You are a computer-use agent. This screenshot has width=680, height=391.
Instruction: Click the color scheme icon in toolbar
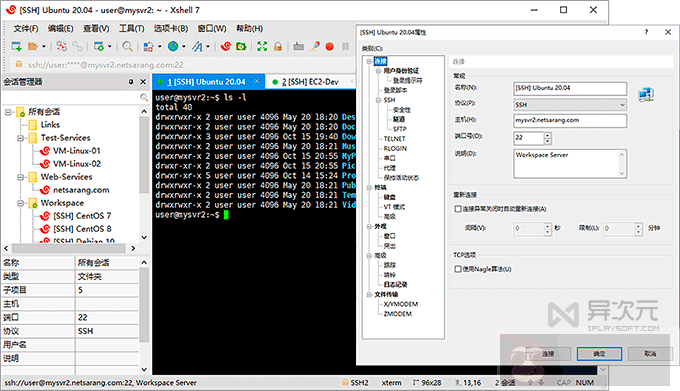(148, 46)
